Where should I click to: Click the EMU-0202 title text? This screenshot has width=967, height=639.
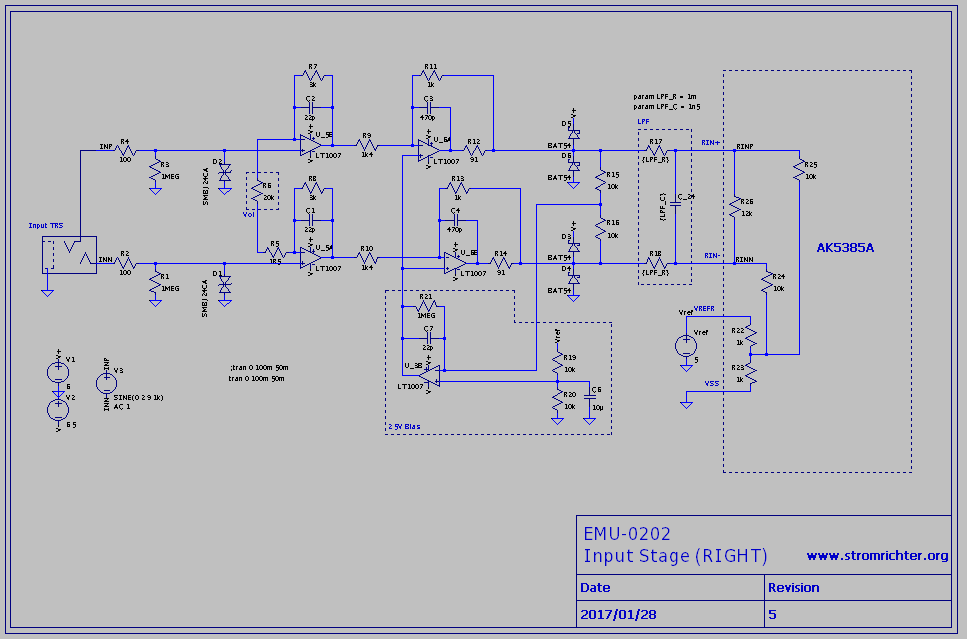point(627,534)
